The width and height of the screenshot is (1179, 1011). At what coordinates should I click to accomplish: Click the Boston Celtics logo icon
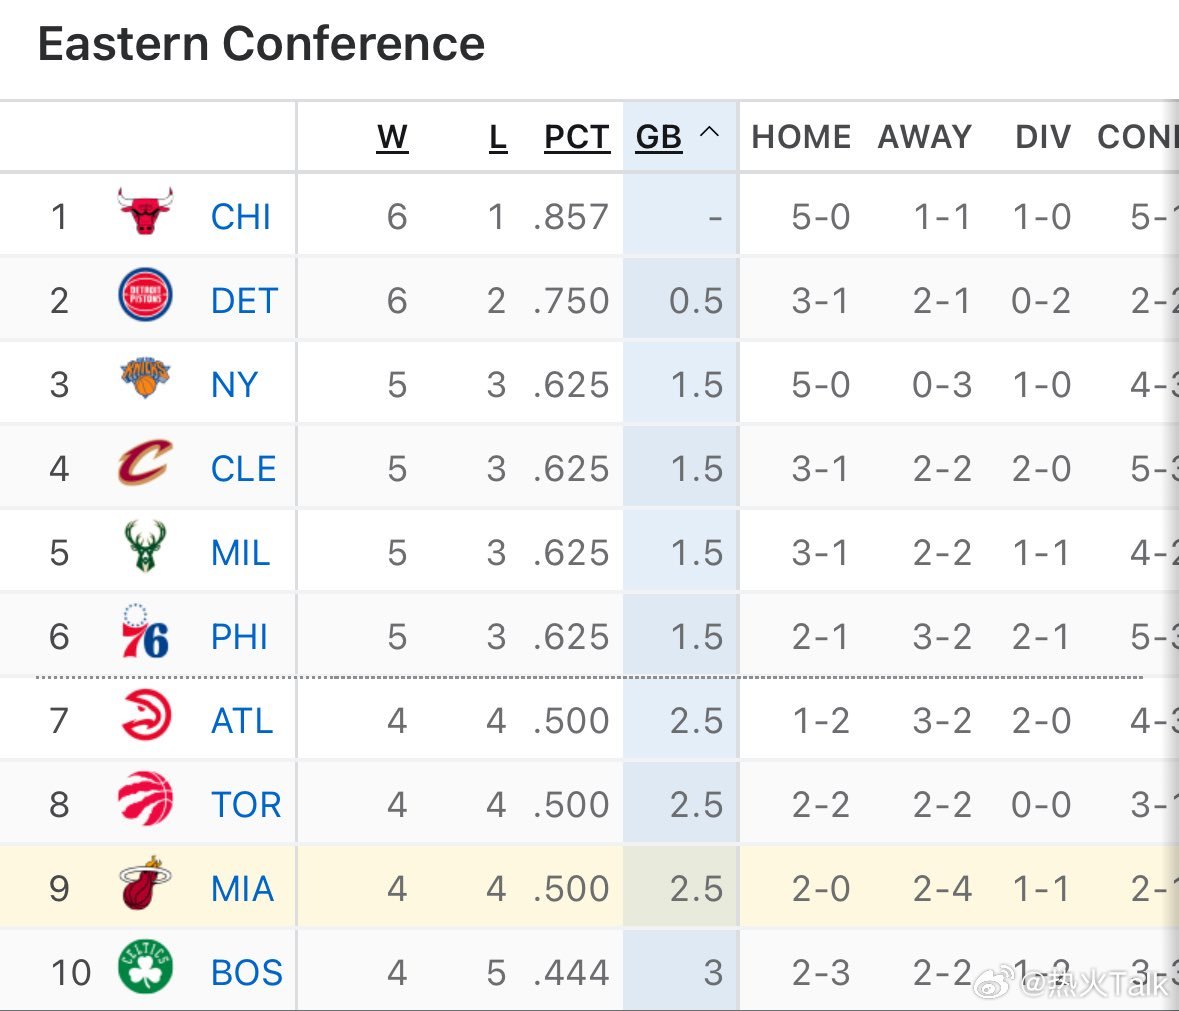pos(145,968)
